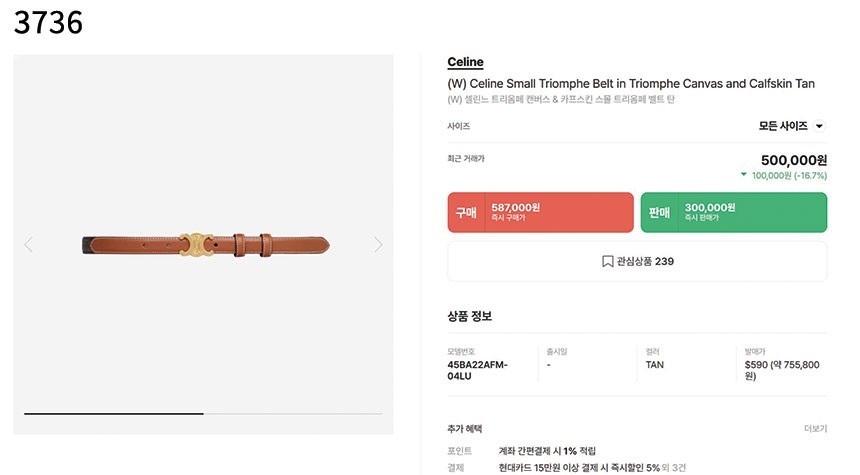Expand the size caret arrow
Image resolution: width=860 pixels, height=475 pixels.
click(819, 127)
